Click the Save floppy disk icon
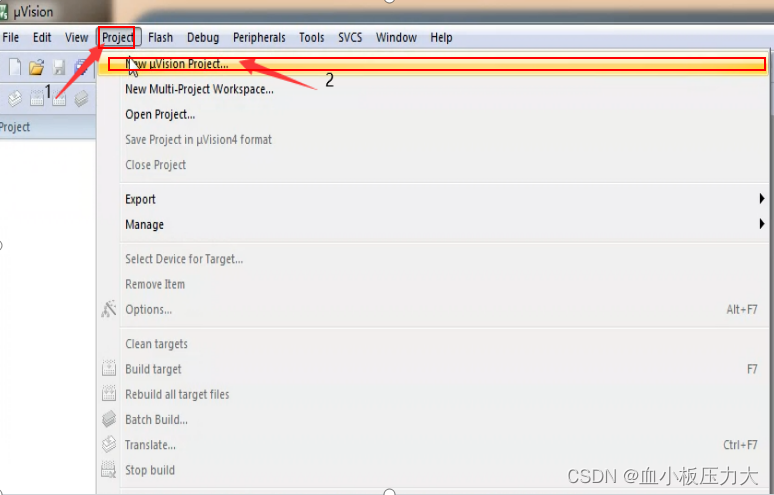 [x=59, y=67]
